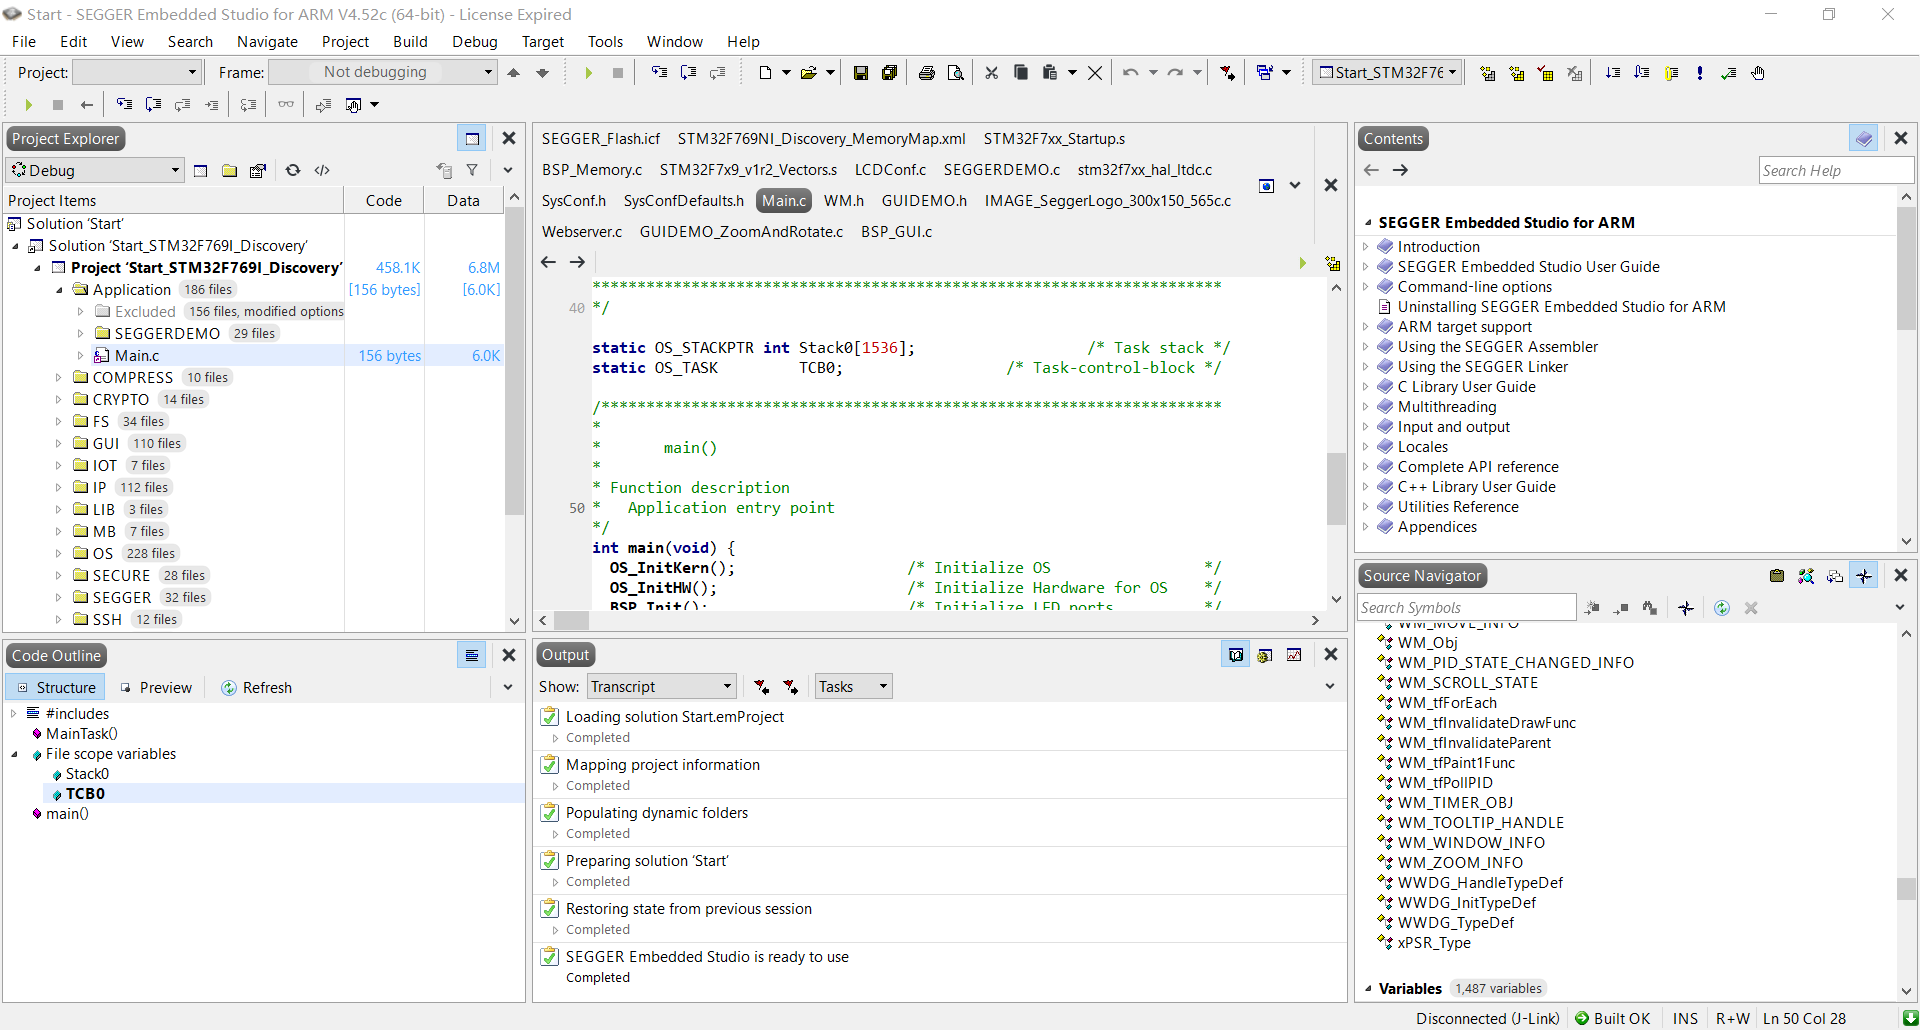Click the Search Symbols input field
Screen dimensions: 1920x1030
1466,608
